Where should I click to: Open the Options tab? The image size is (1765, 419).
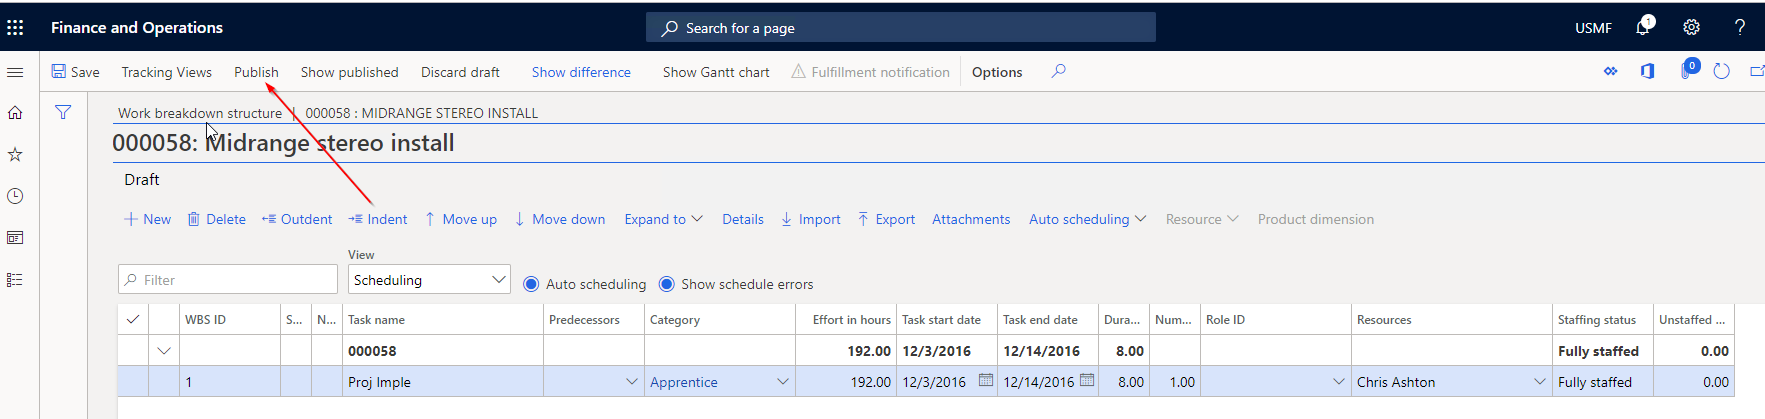point(997,72)
